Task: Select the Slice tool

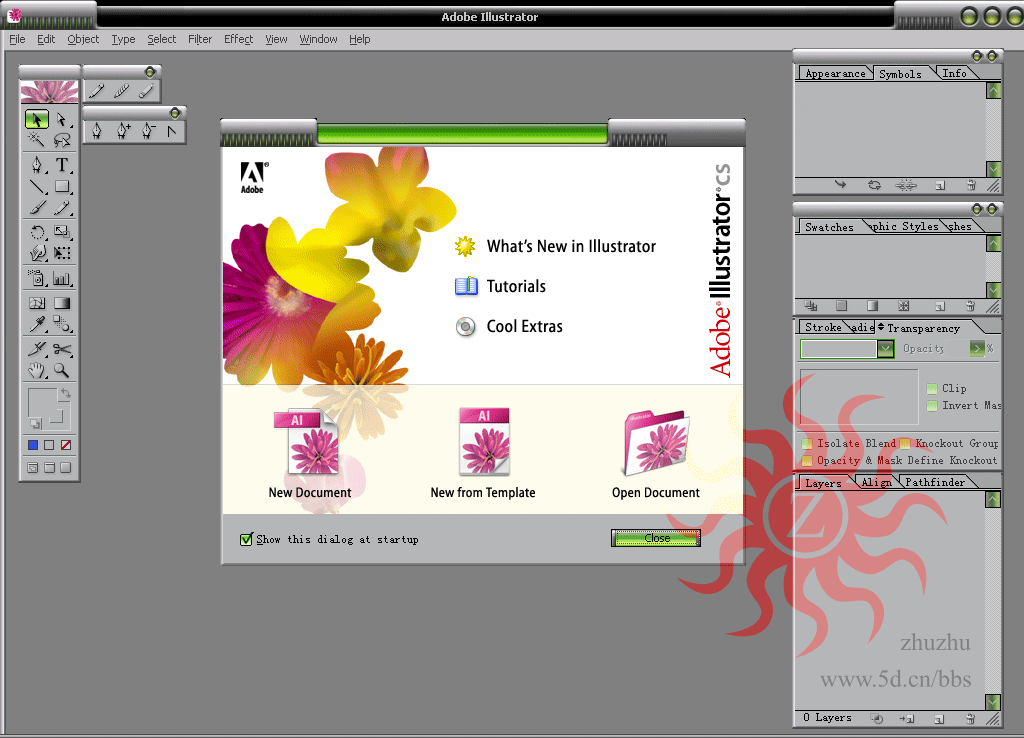Action: click(37, 349)
